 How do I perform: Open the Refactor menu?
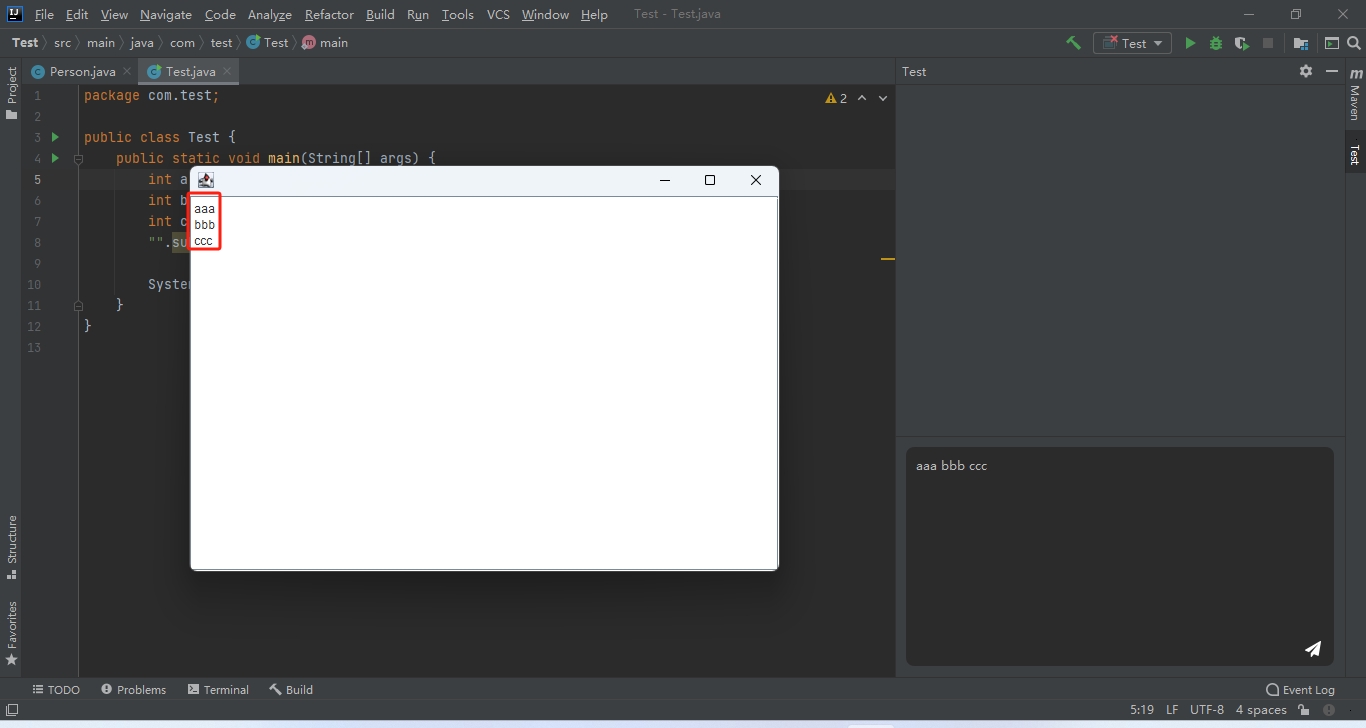pos(329,14)
